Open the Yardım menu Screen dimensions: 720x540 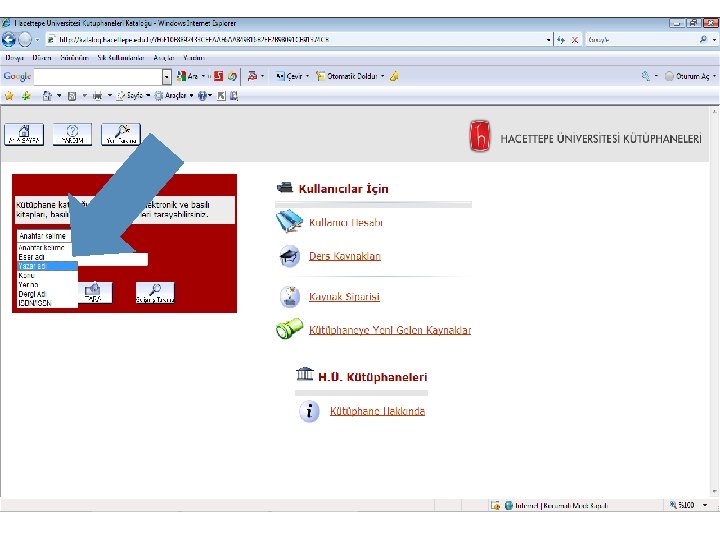pos(193,58)
